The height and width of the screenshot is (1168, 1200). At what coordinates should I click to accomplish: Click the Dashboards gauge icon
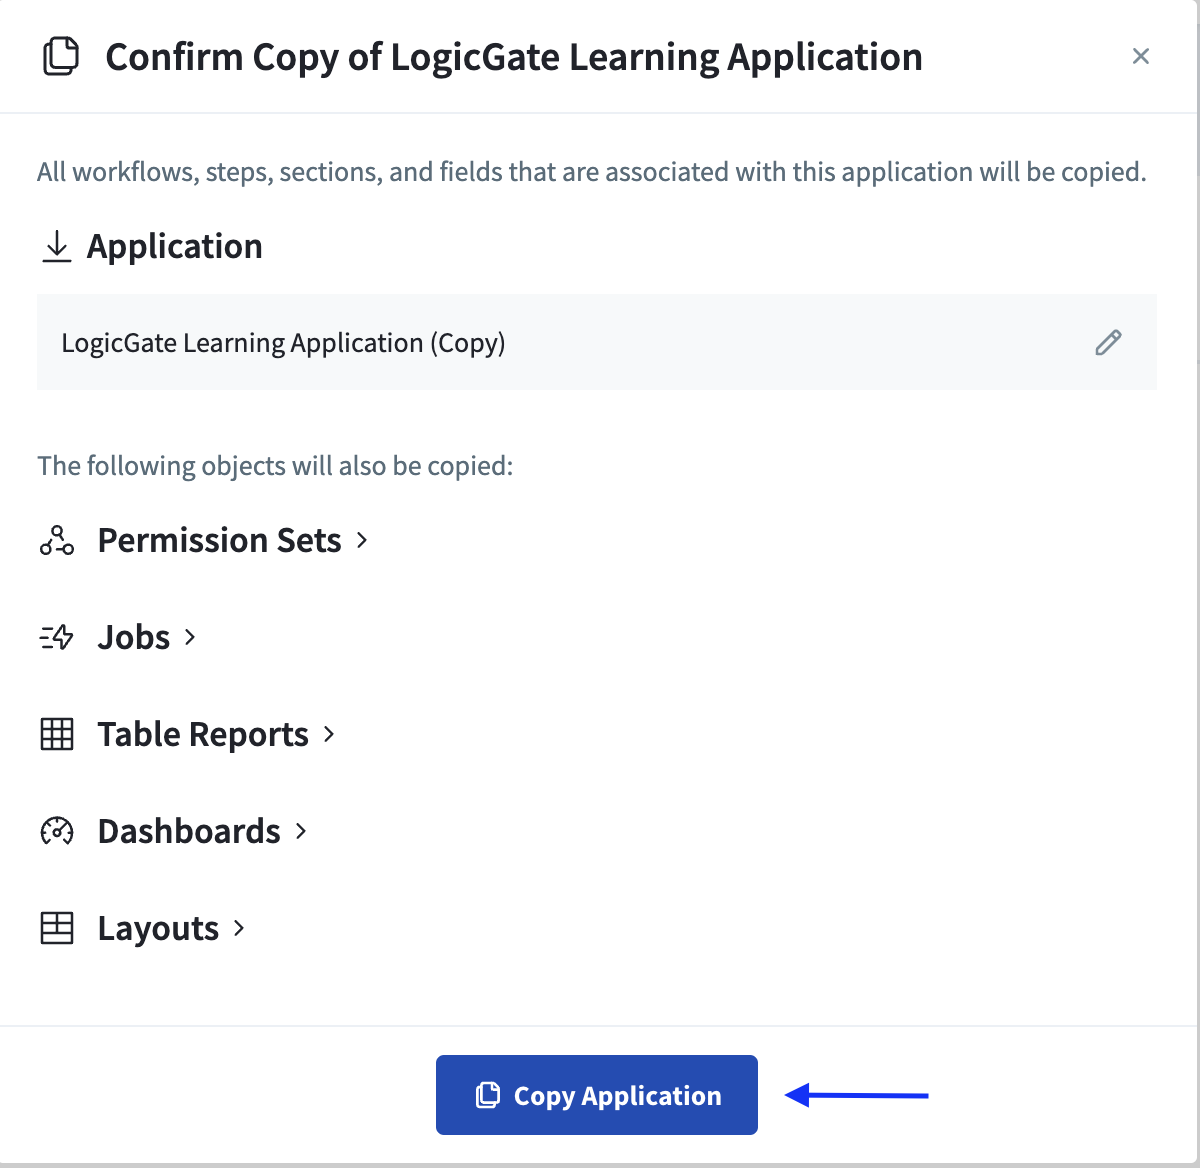57,831
